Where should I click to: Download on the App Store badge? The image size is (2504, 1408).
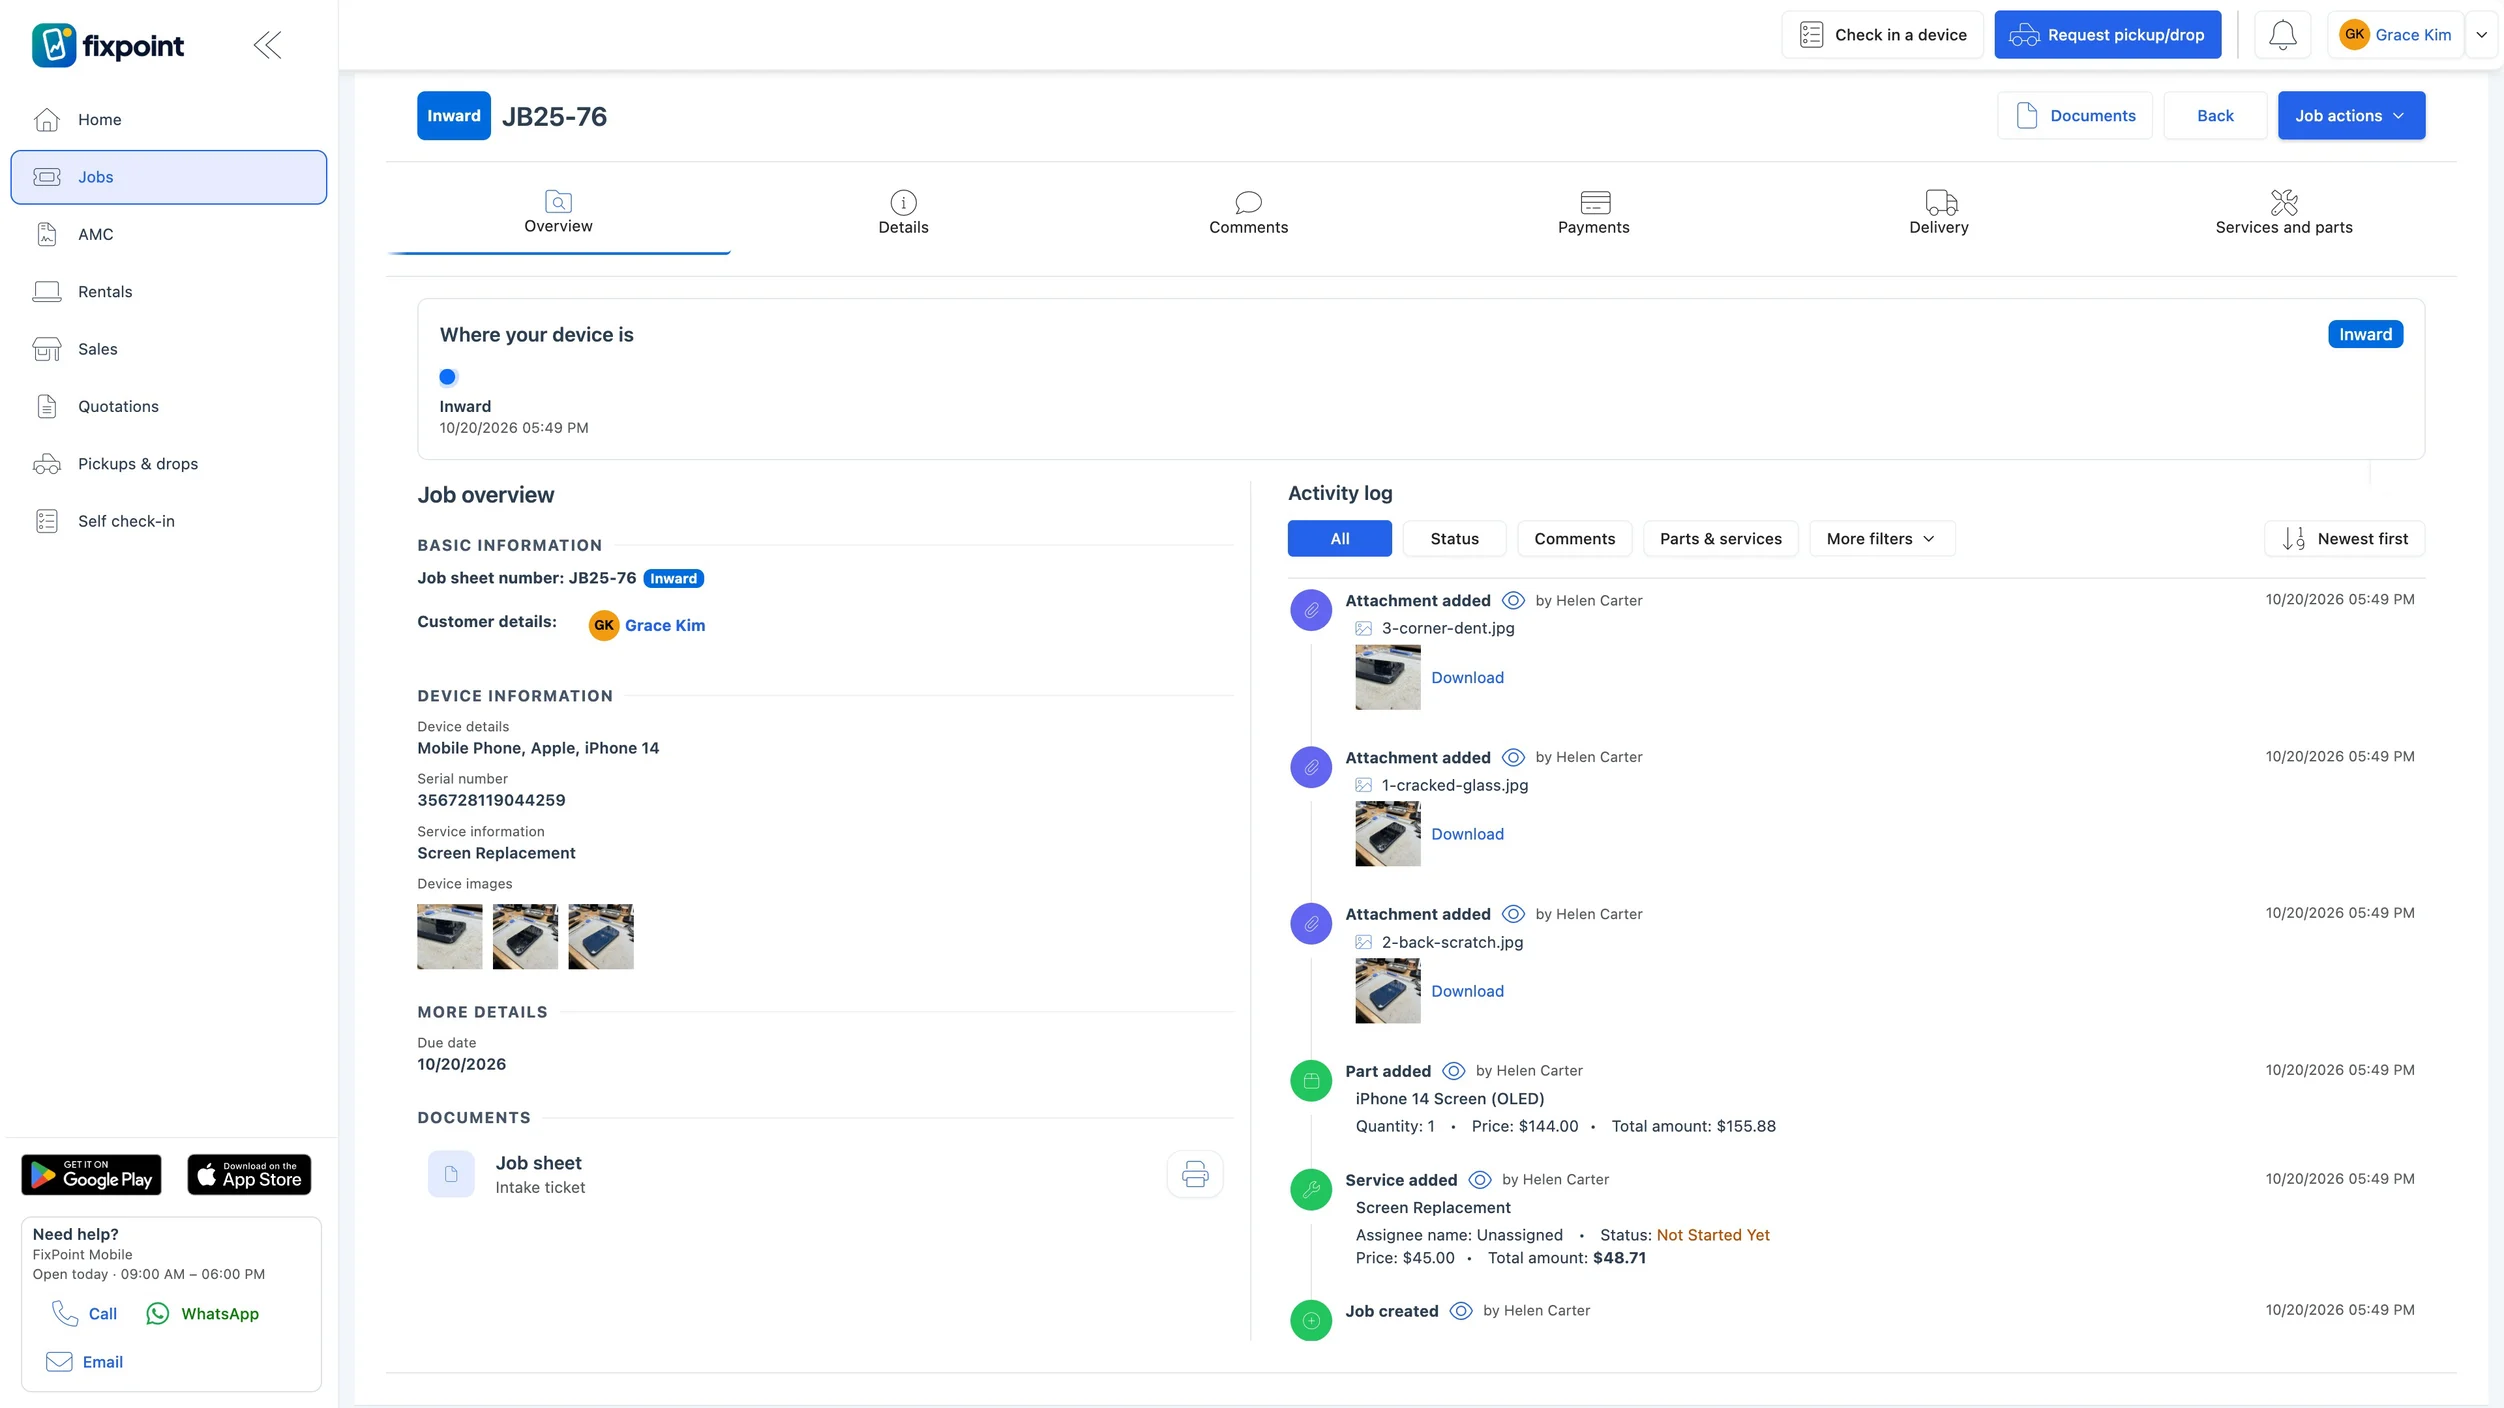(249, 1175)
